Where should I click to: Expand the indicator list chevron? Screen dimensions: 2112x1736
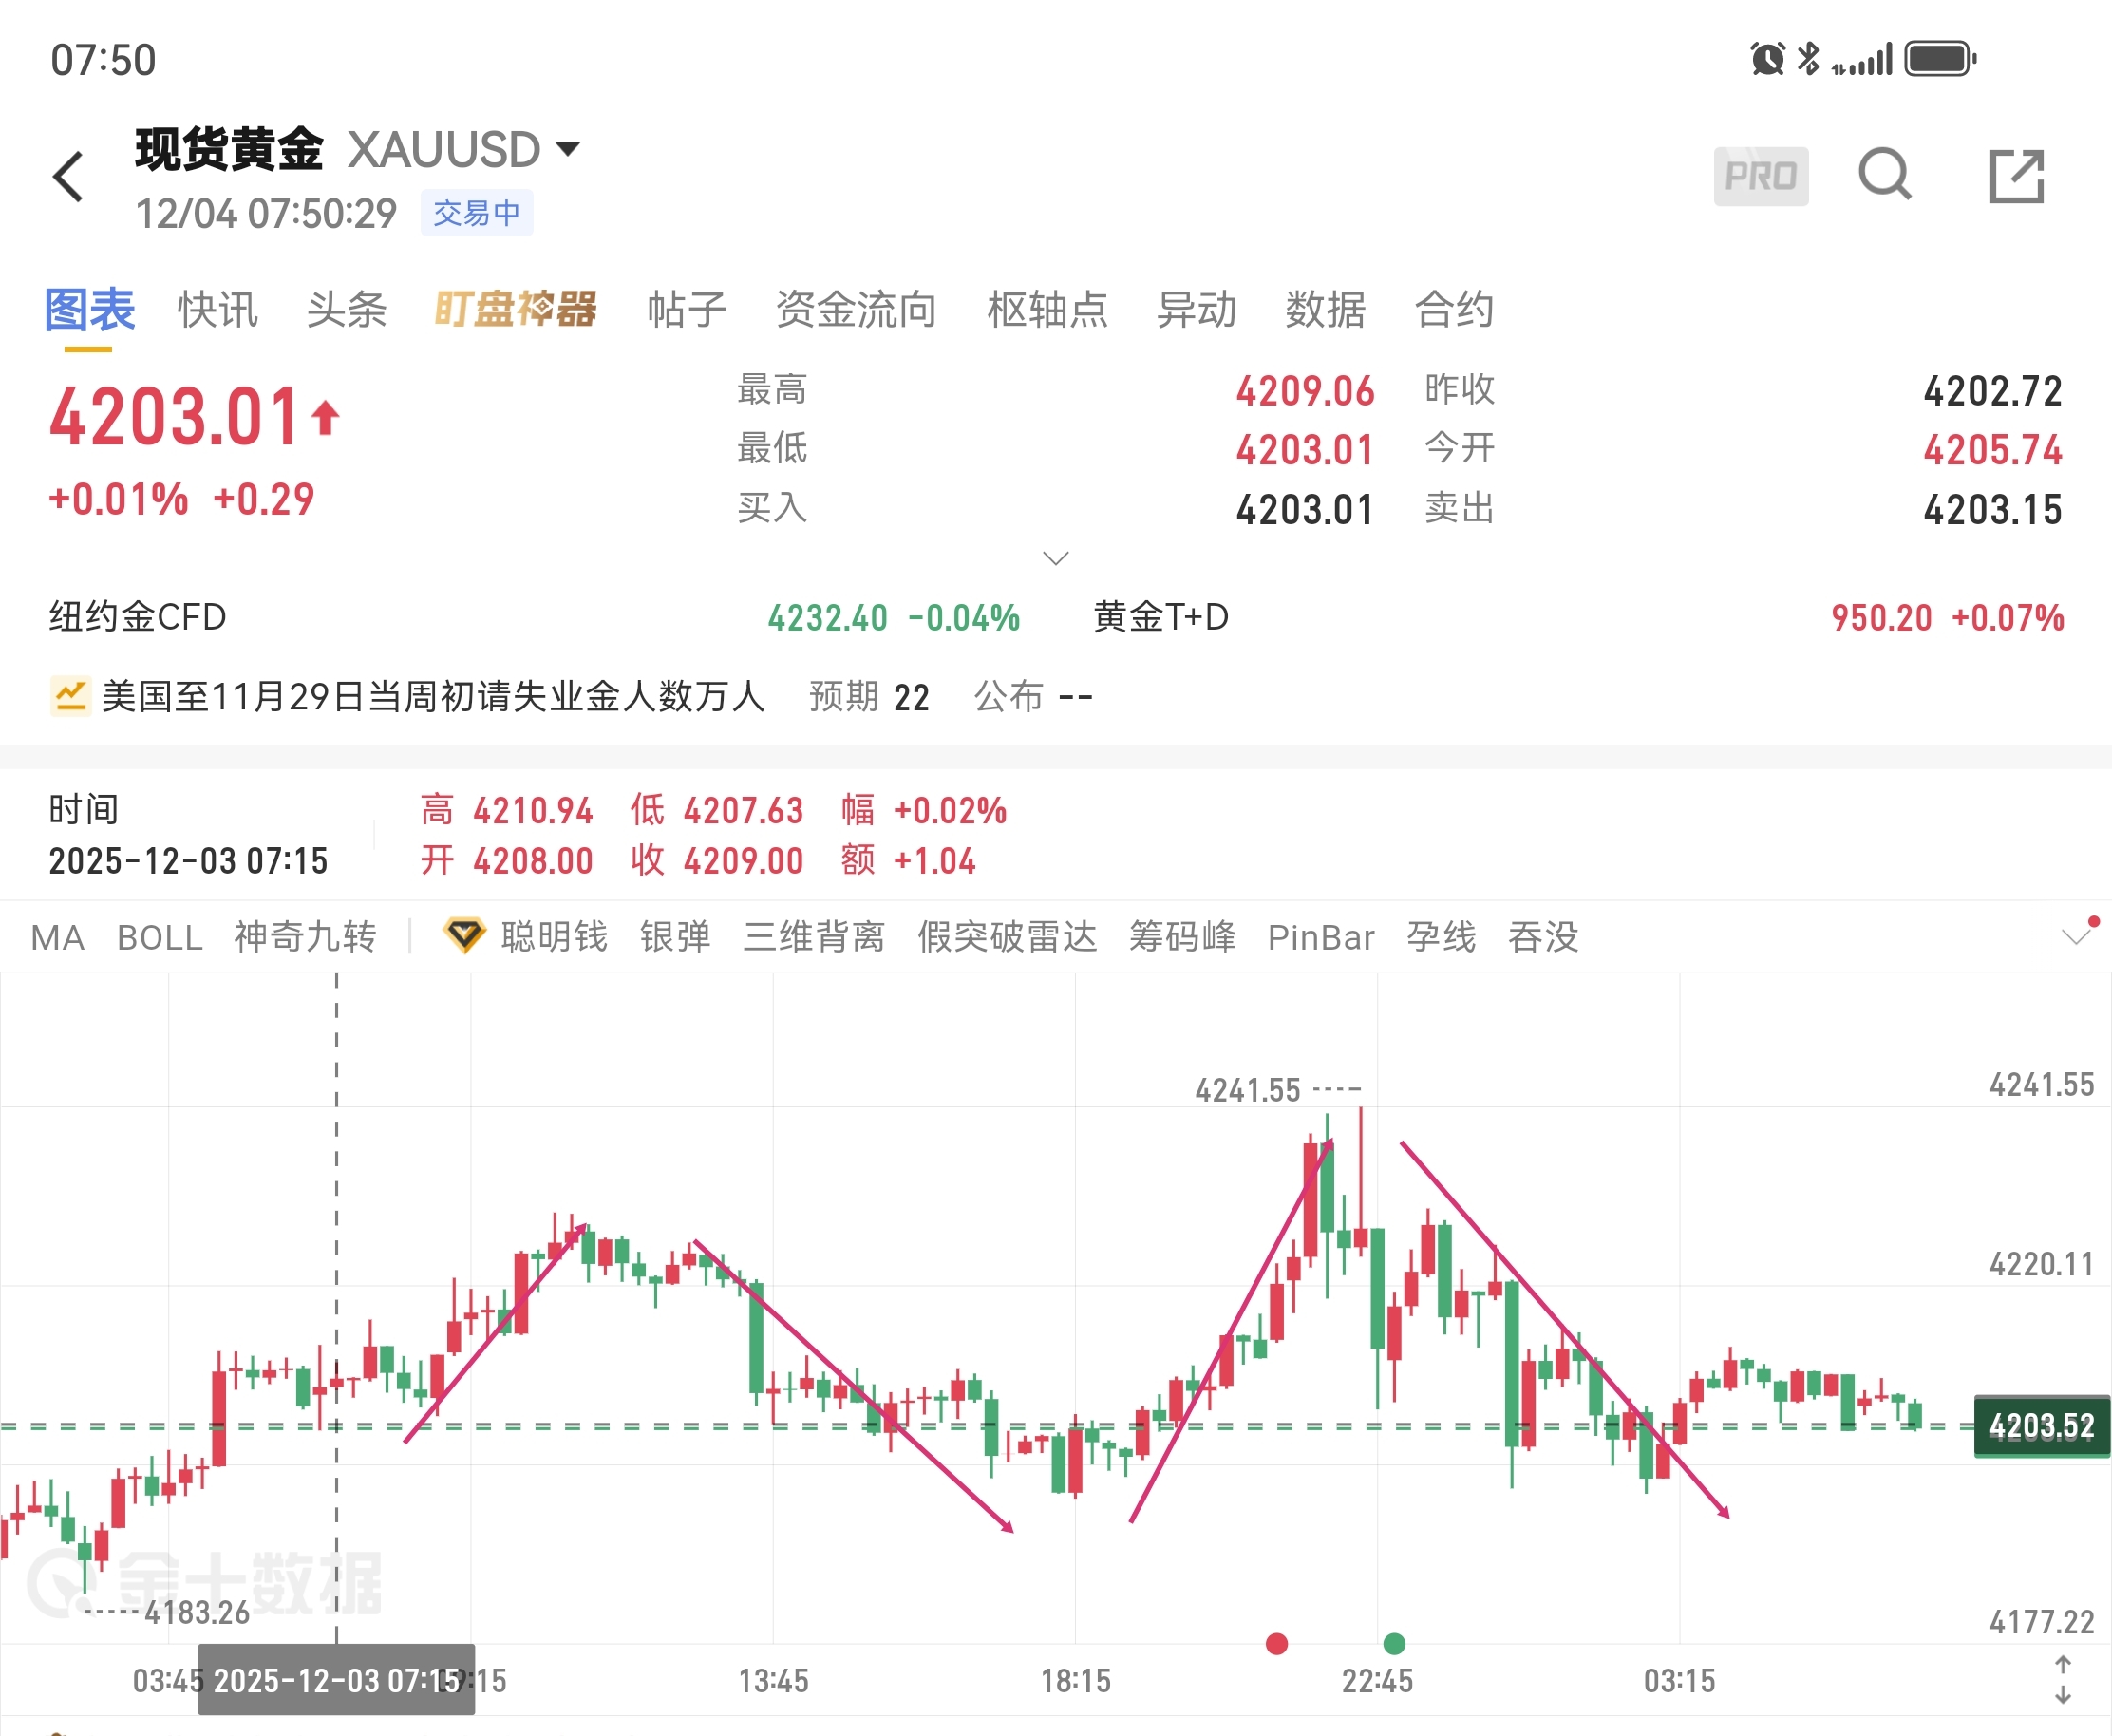2076,935
